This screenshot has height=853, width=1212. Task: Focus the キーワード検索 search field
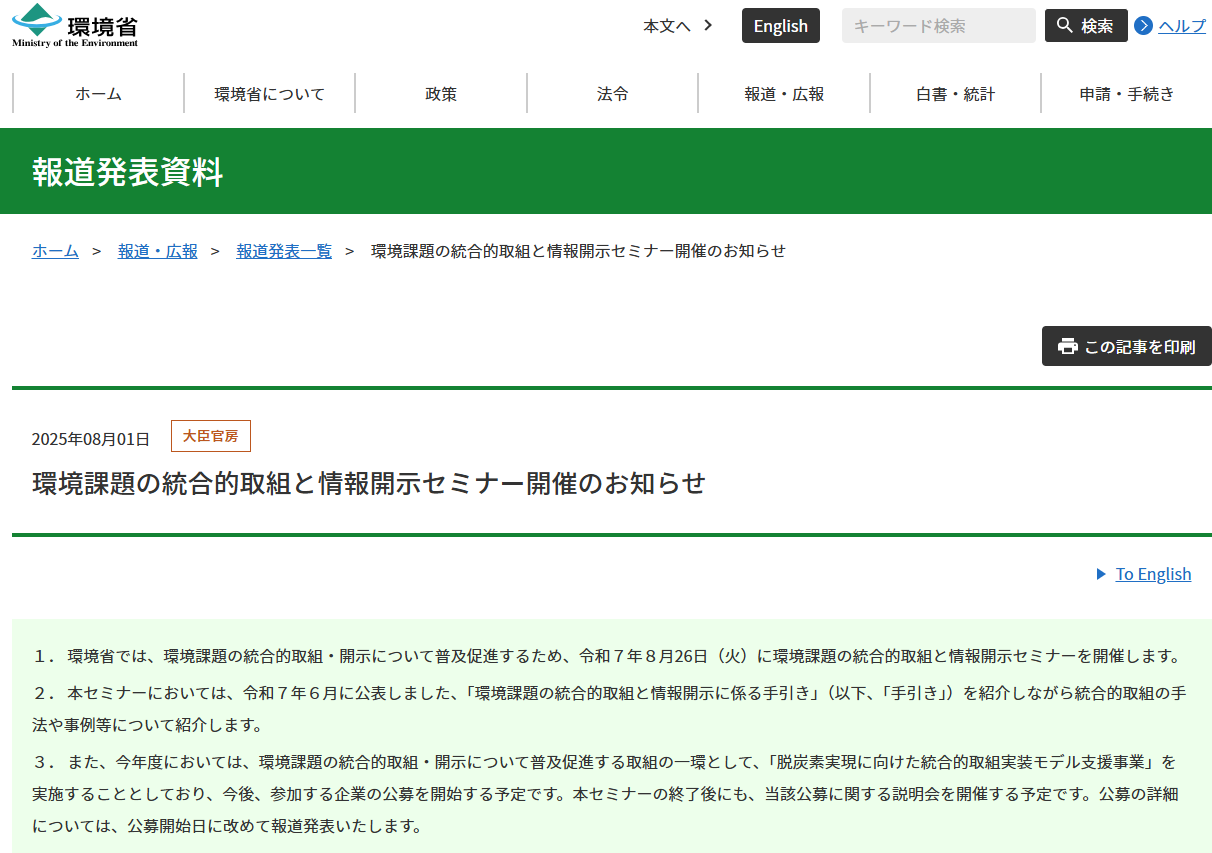tap(938, 26)
